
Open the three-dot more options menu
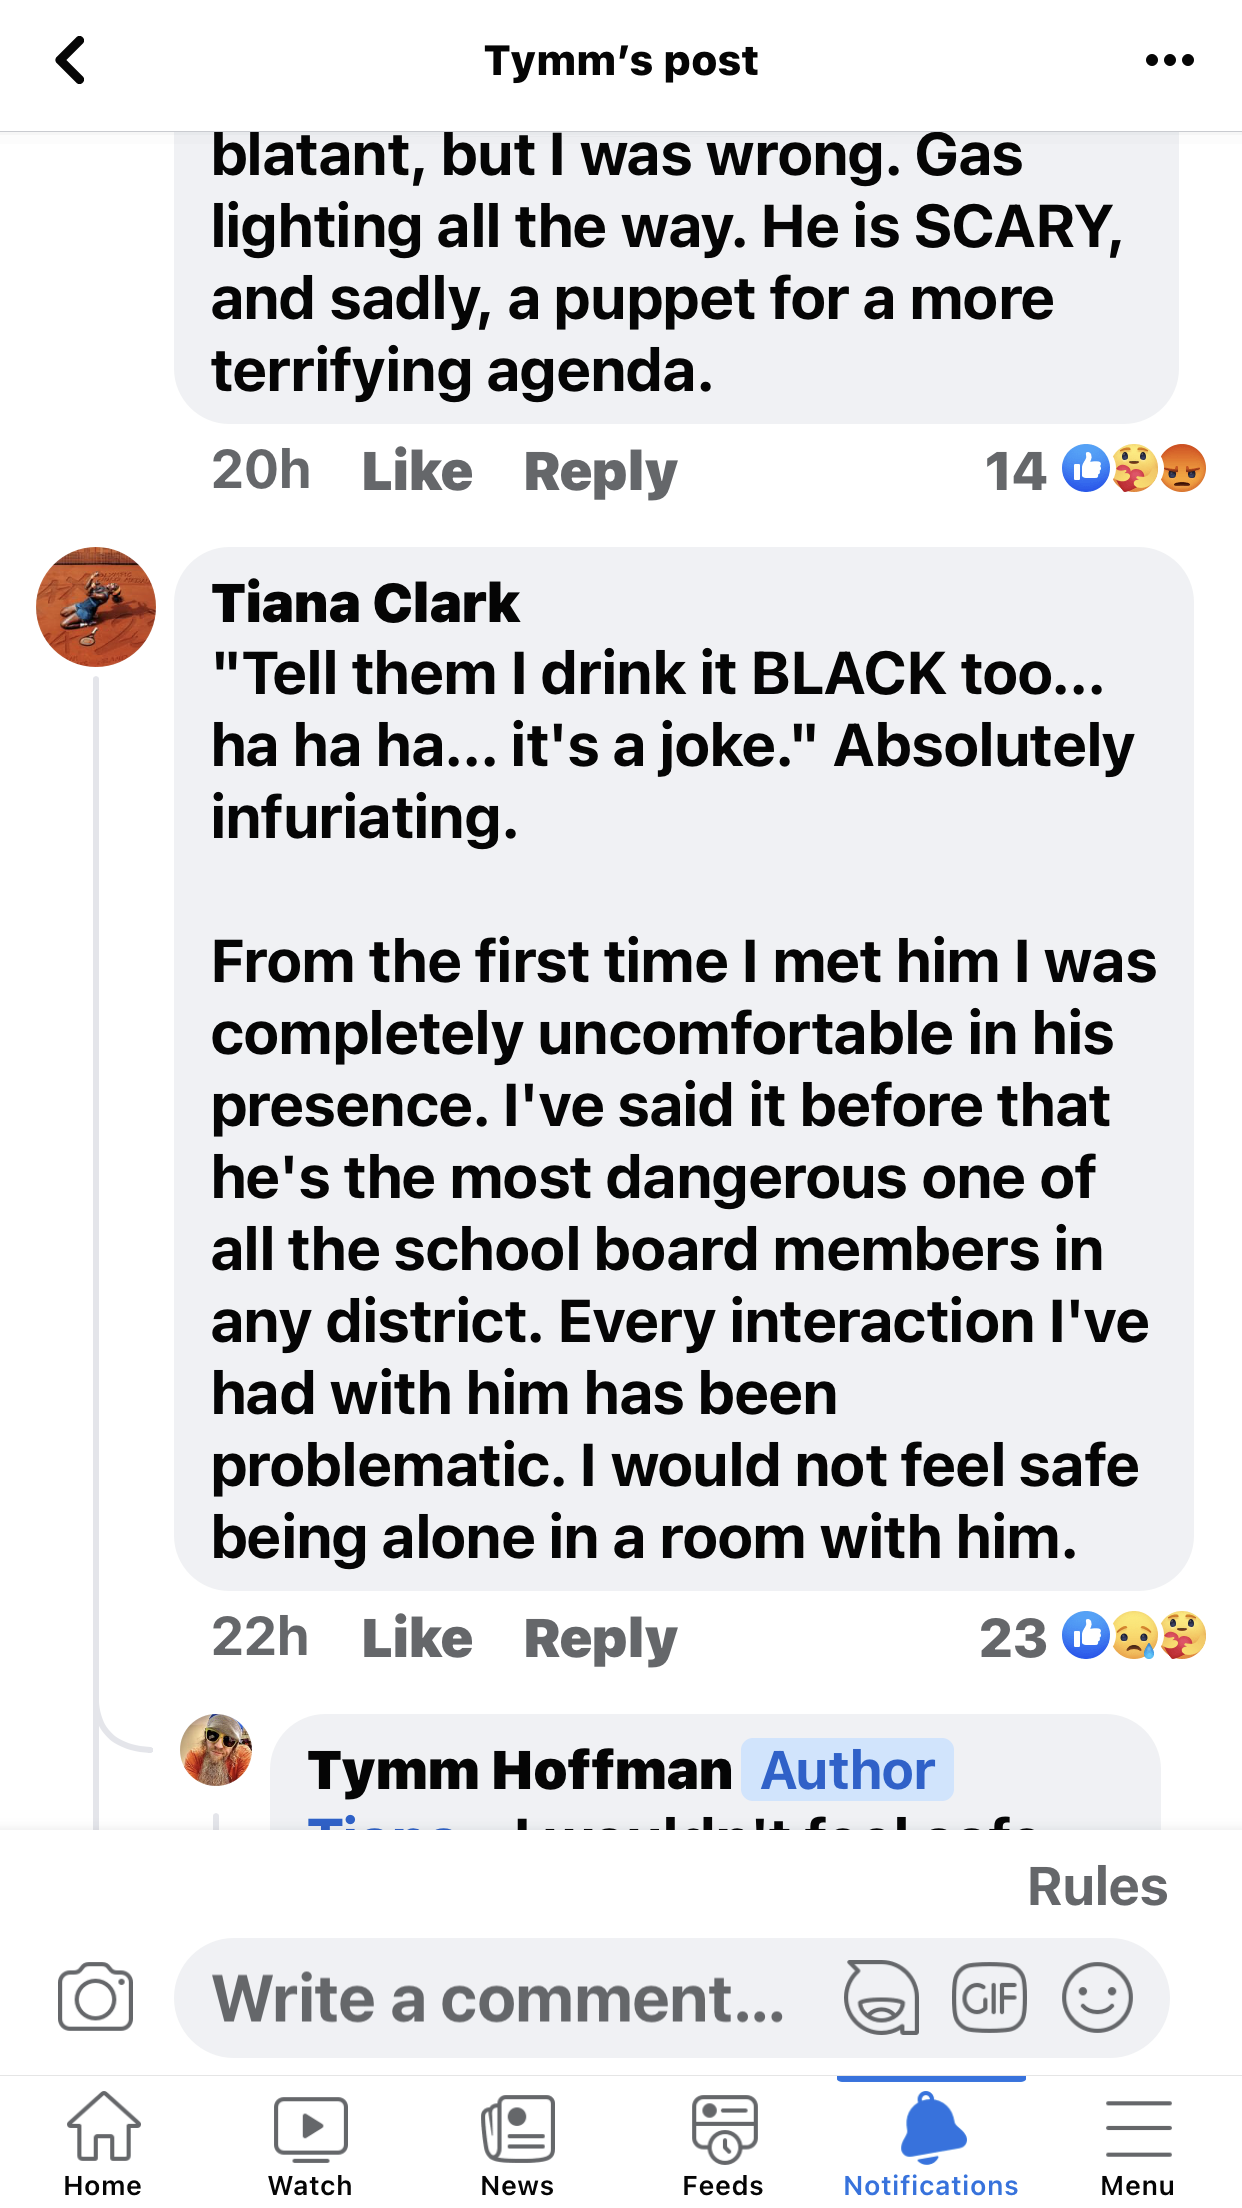[x=1169, y=61]
